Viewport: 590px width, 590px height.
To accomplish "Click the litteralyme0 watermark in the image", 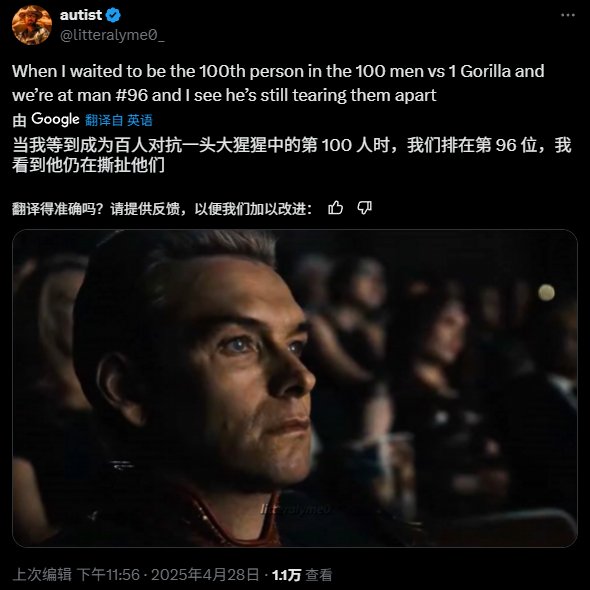I will [x=296, y=509].
